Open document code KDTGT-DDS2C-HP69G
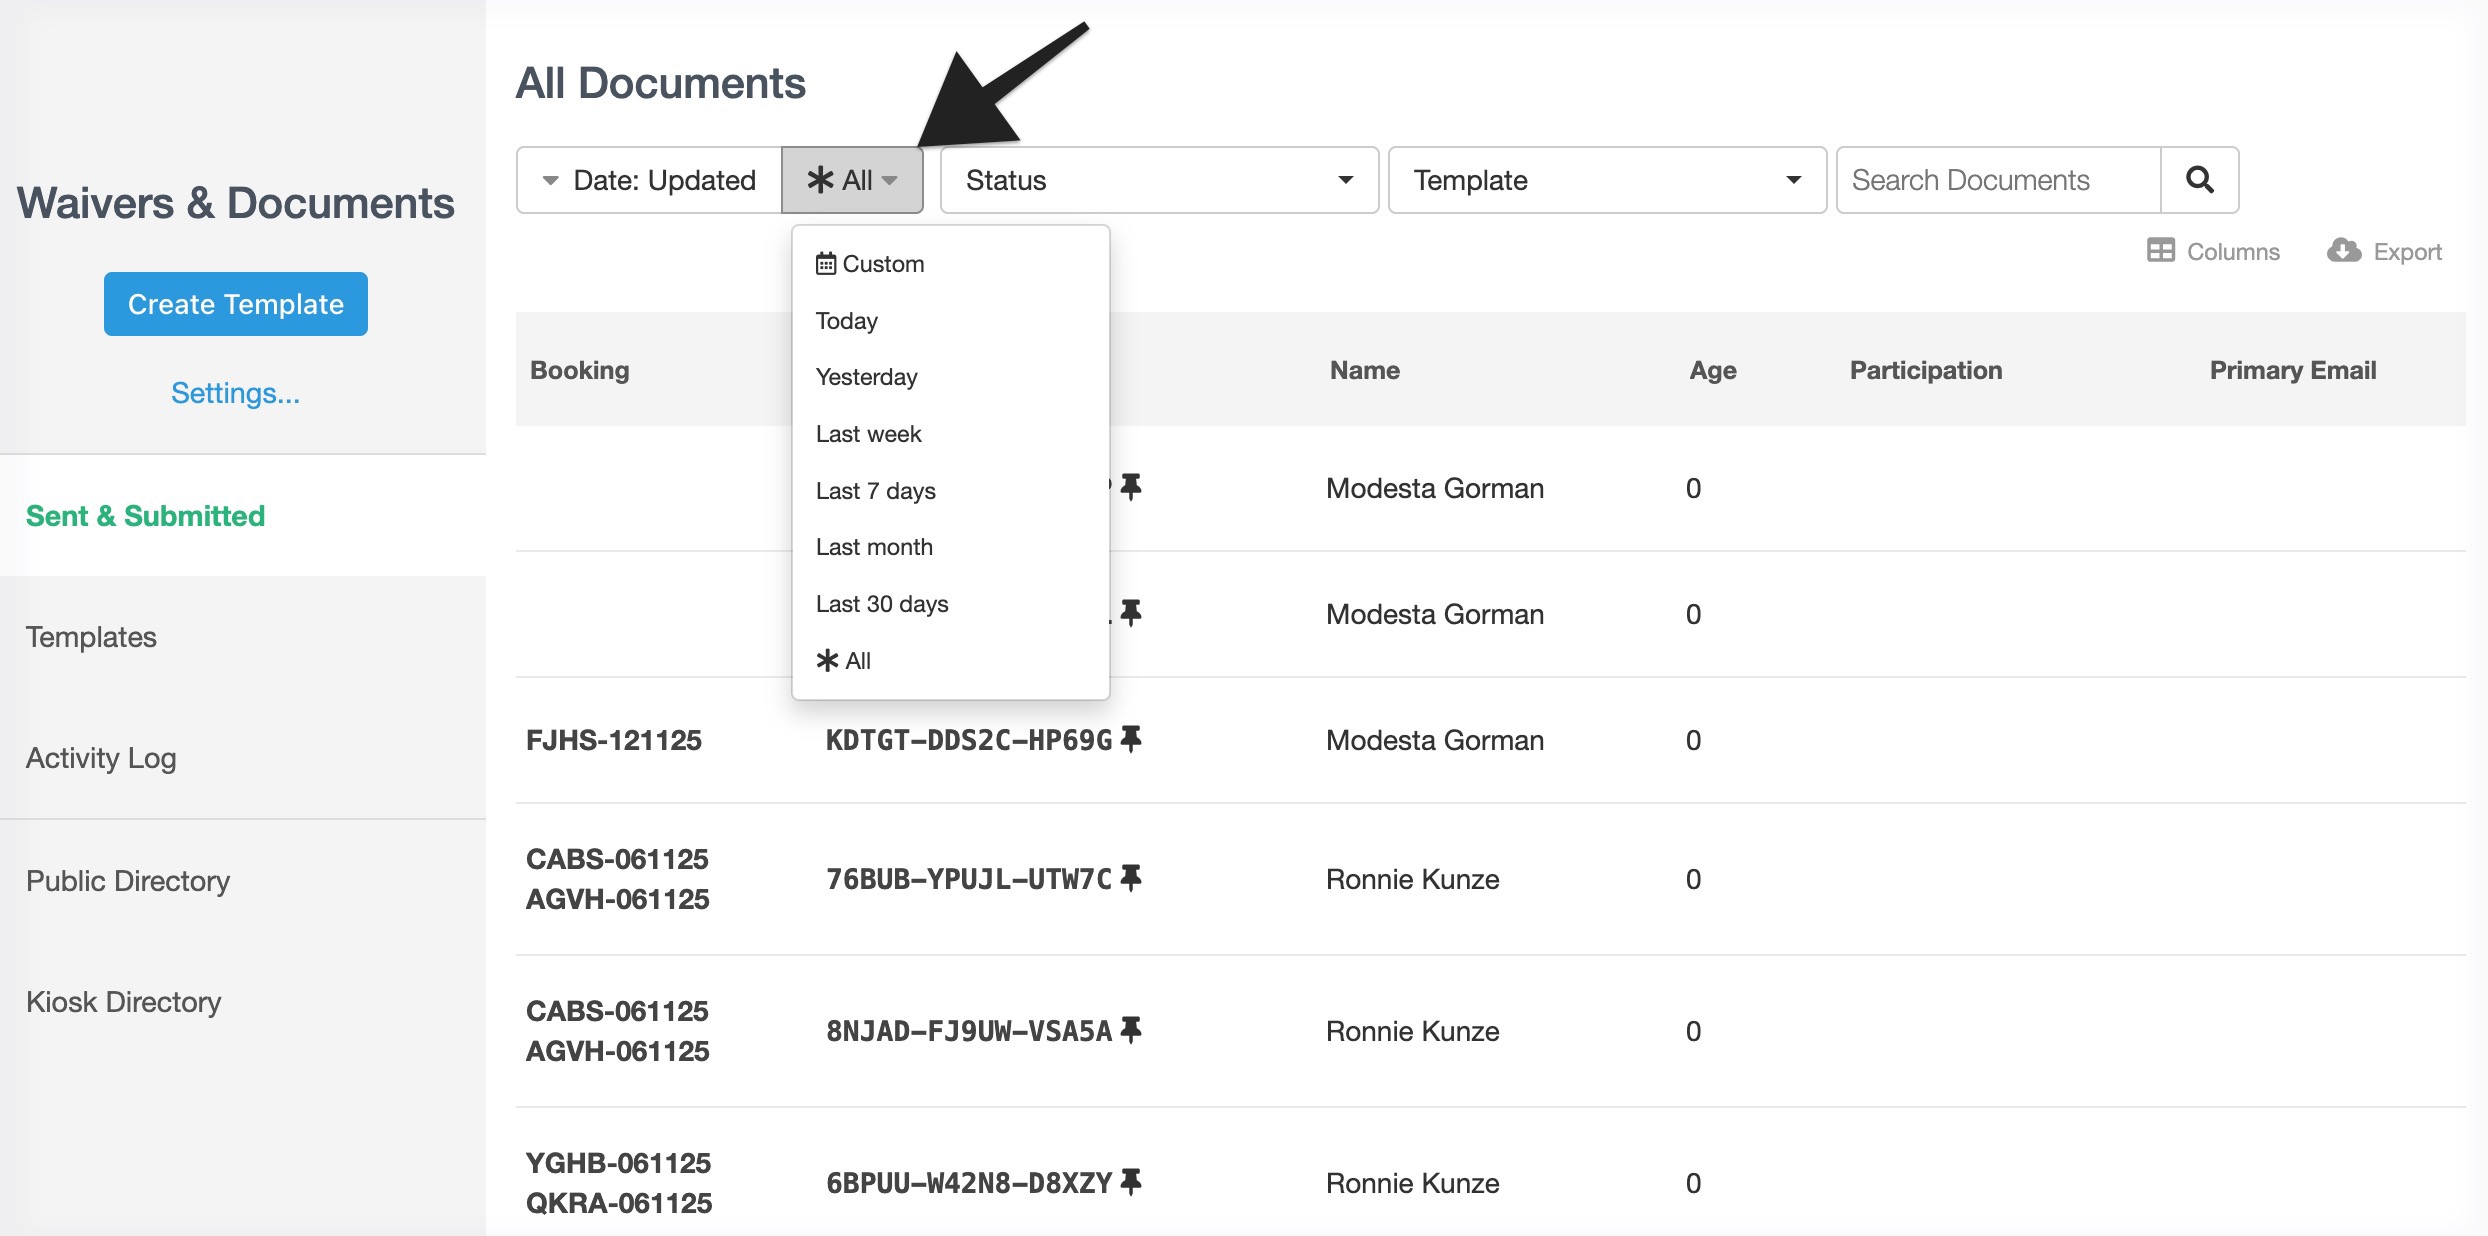 point(969,740)
